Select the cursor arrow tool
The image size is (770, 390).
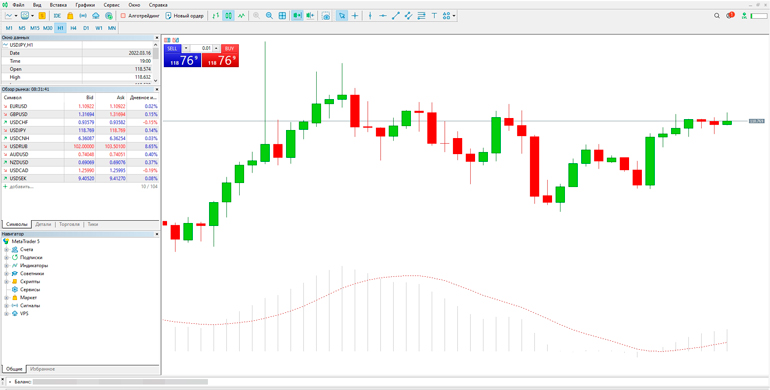click(x=342, y=16)
